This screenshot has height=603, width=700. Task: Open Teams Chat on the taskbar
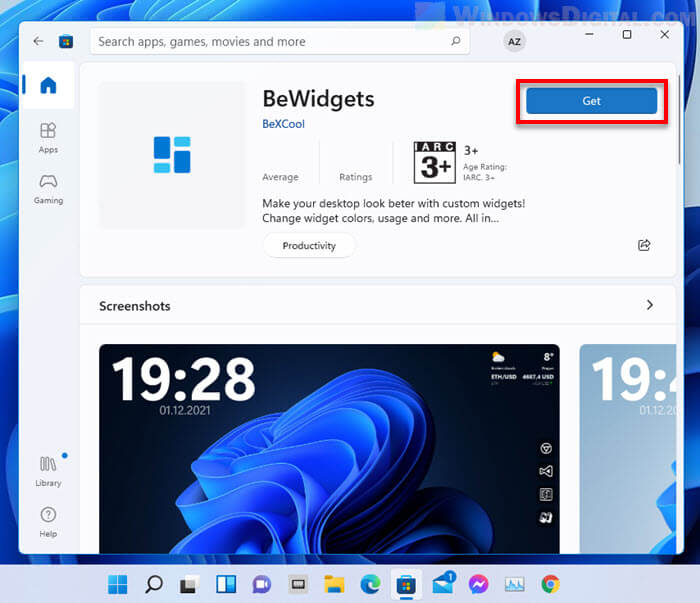(262, 584)
